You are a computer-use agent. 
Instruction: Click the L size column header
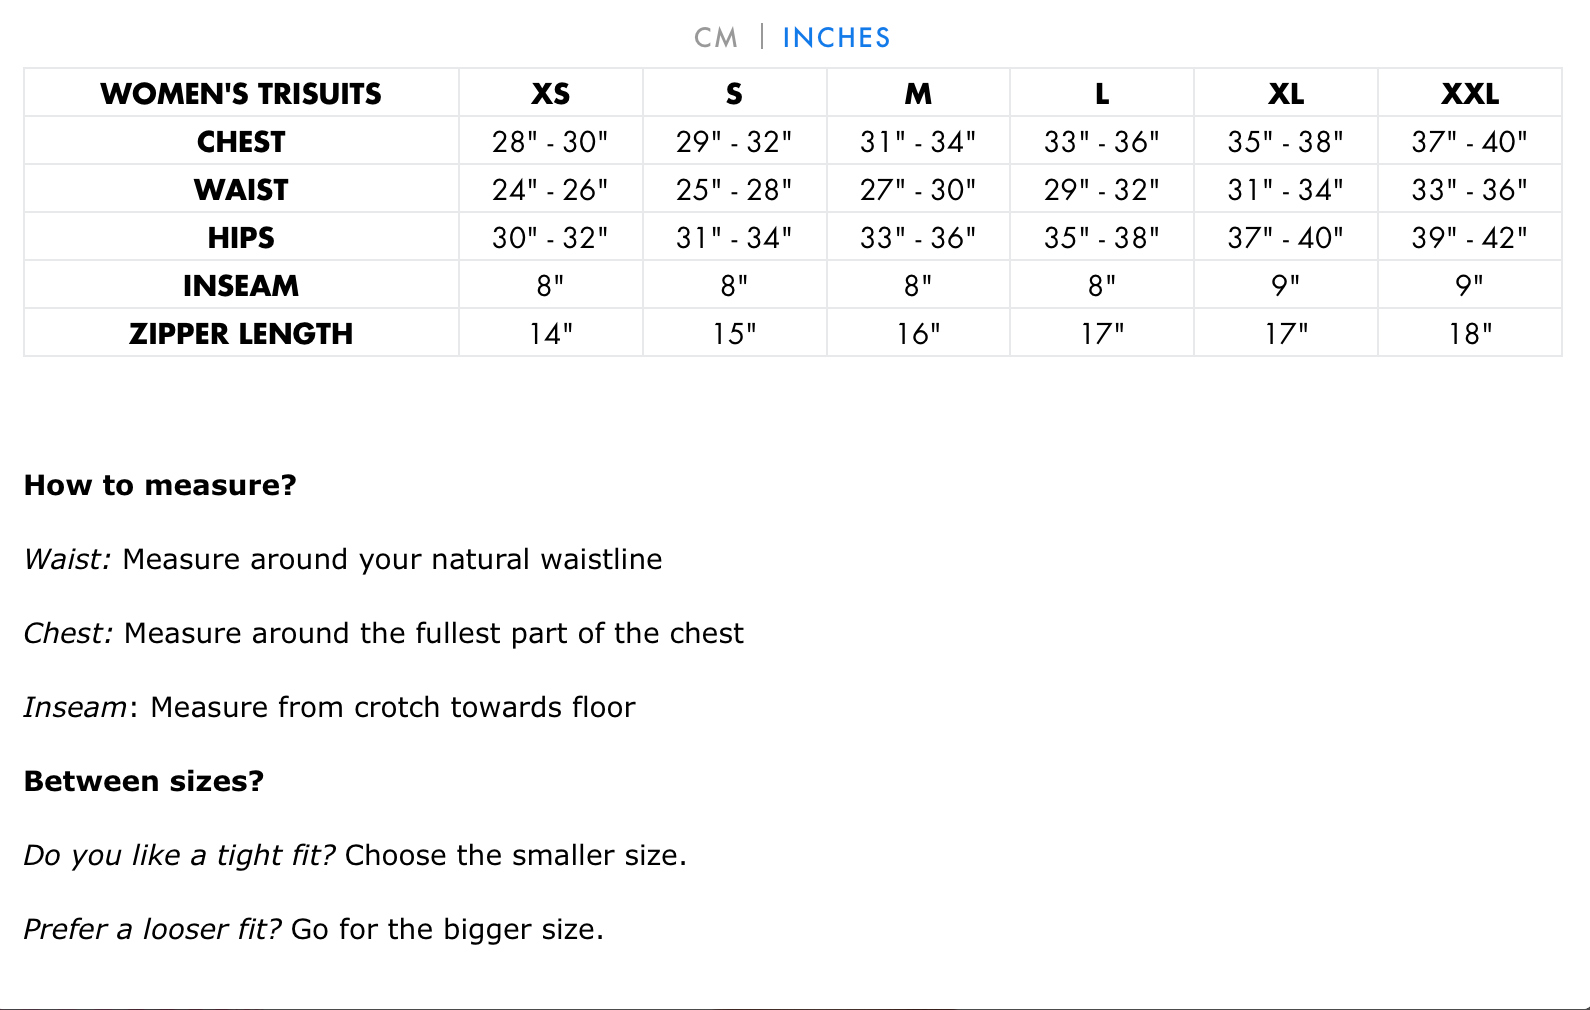(x=1102, y=93)
